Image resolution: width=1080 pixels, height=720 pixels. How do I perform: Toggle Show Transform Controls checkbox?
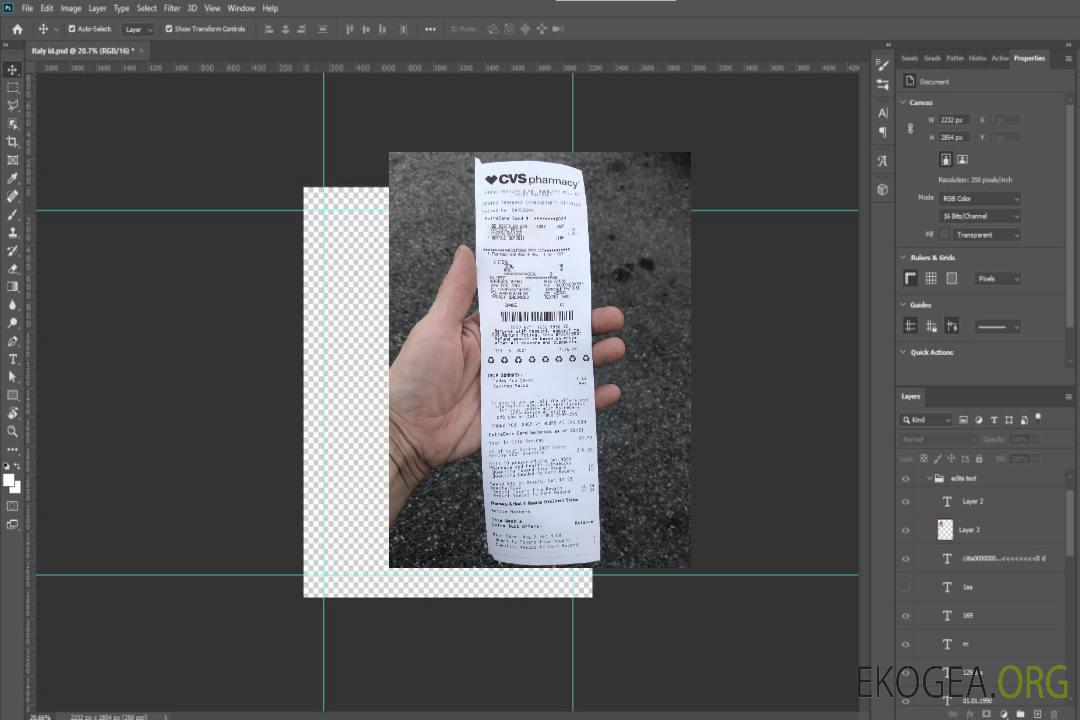click(169, 29)
